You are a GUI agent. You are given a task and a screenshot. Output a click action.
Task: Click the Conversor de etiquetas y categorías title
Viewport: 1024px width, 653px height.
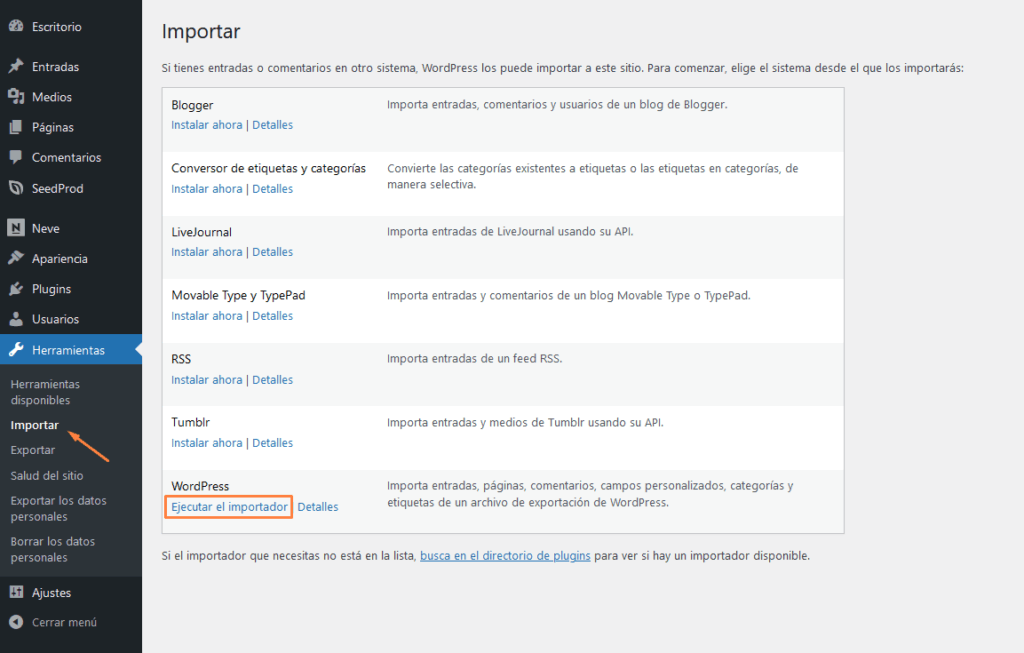(268, 168)
